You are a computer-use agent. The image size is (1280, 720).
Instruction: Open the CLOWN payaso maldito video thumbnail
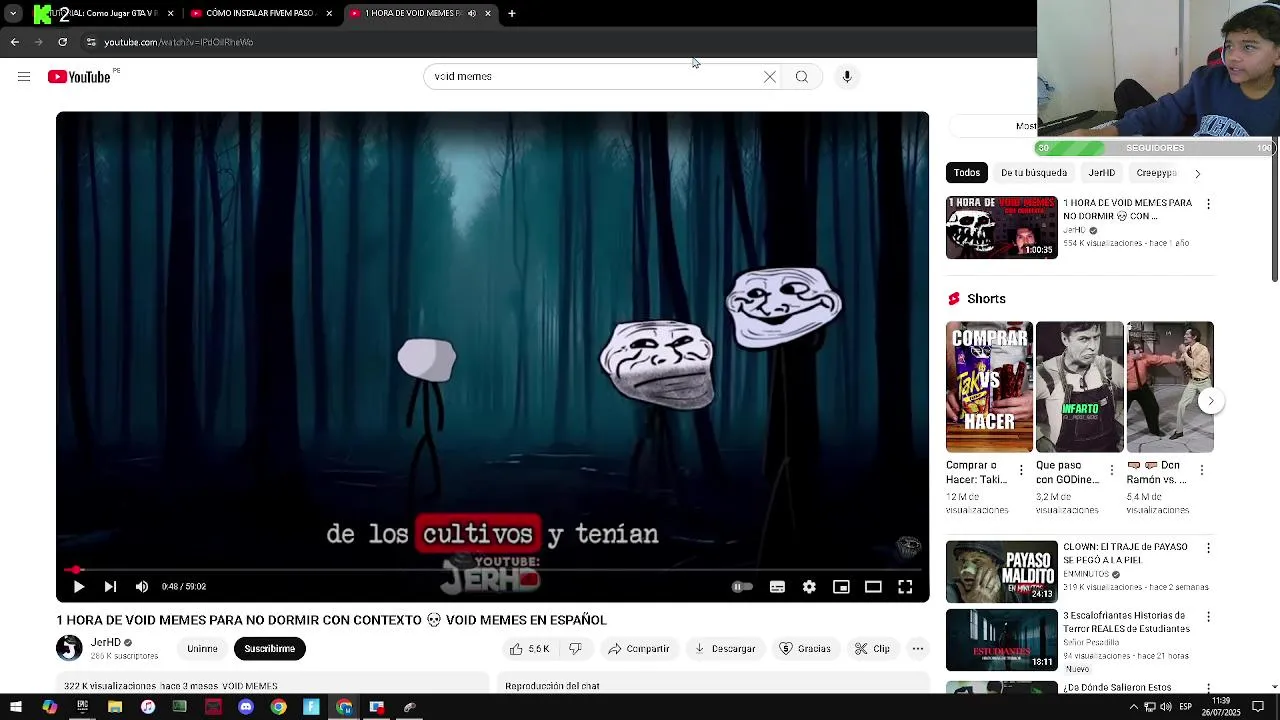[1001, 571]
